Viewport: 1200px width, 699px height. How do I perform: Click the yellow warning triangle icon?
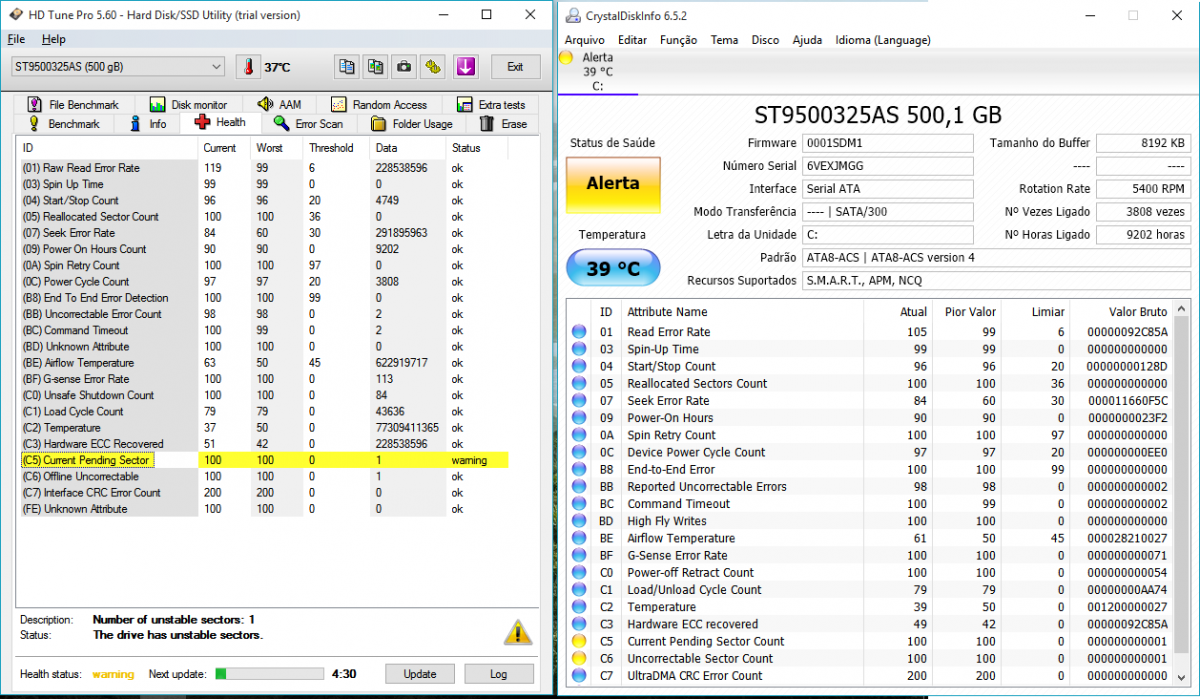(x=518, y=632)
